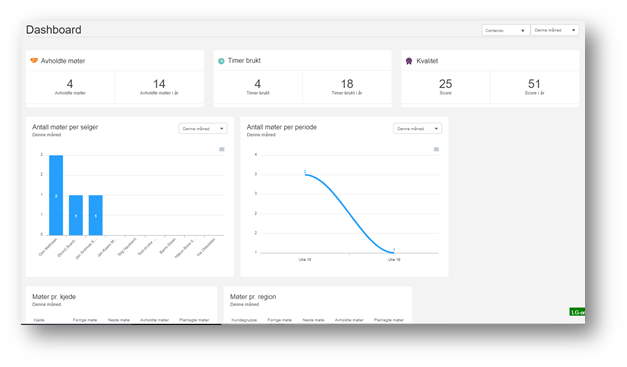This screenshot has width=627, height=367.
Task: Click the second bar in the selger chart
Action: tap(76, 215)
